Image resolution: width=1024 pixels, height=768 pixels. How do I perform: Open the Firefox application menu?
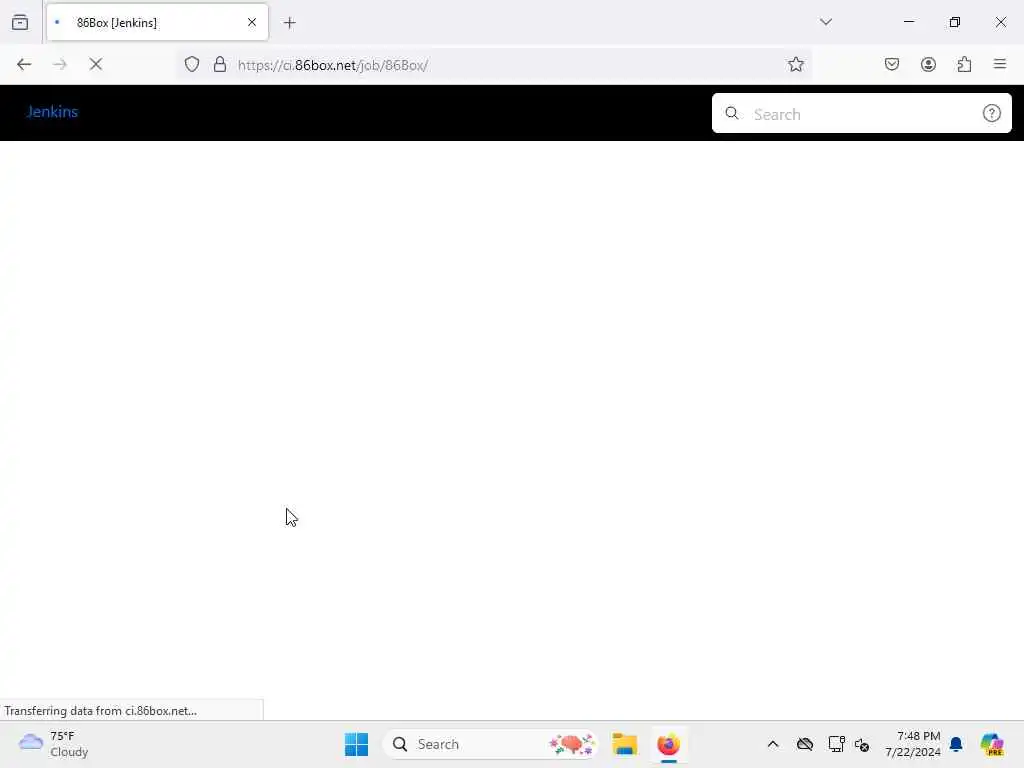pyautogui.click(x=999, y=64)
